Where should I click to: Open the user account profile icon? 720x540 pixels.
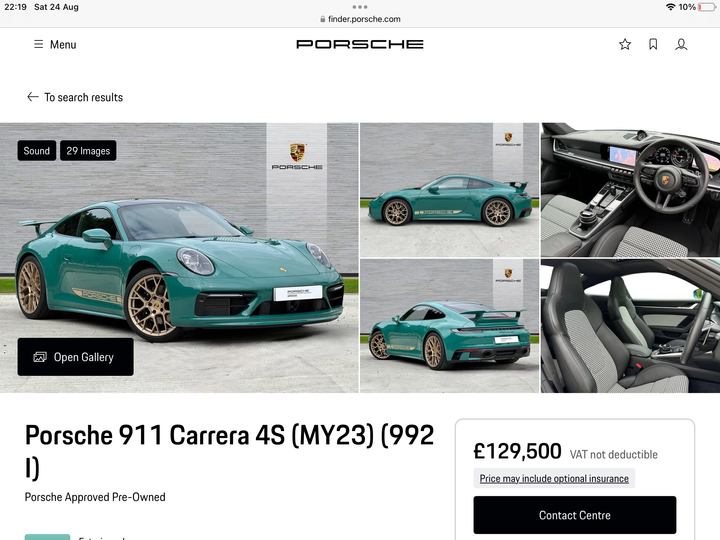[x=681, y=44]
